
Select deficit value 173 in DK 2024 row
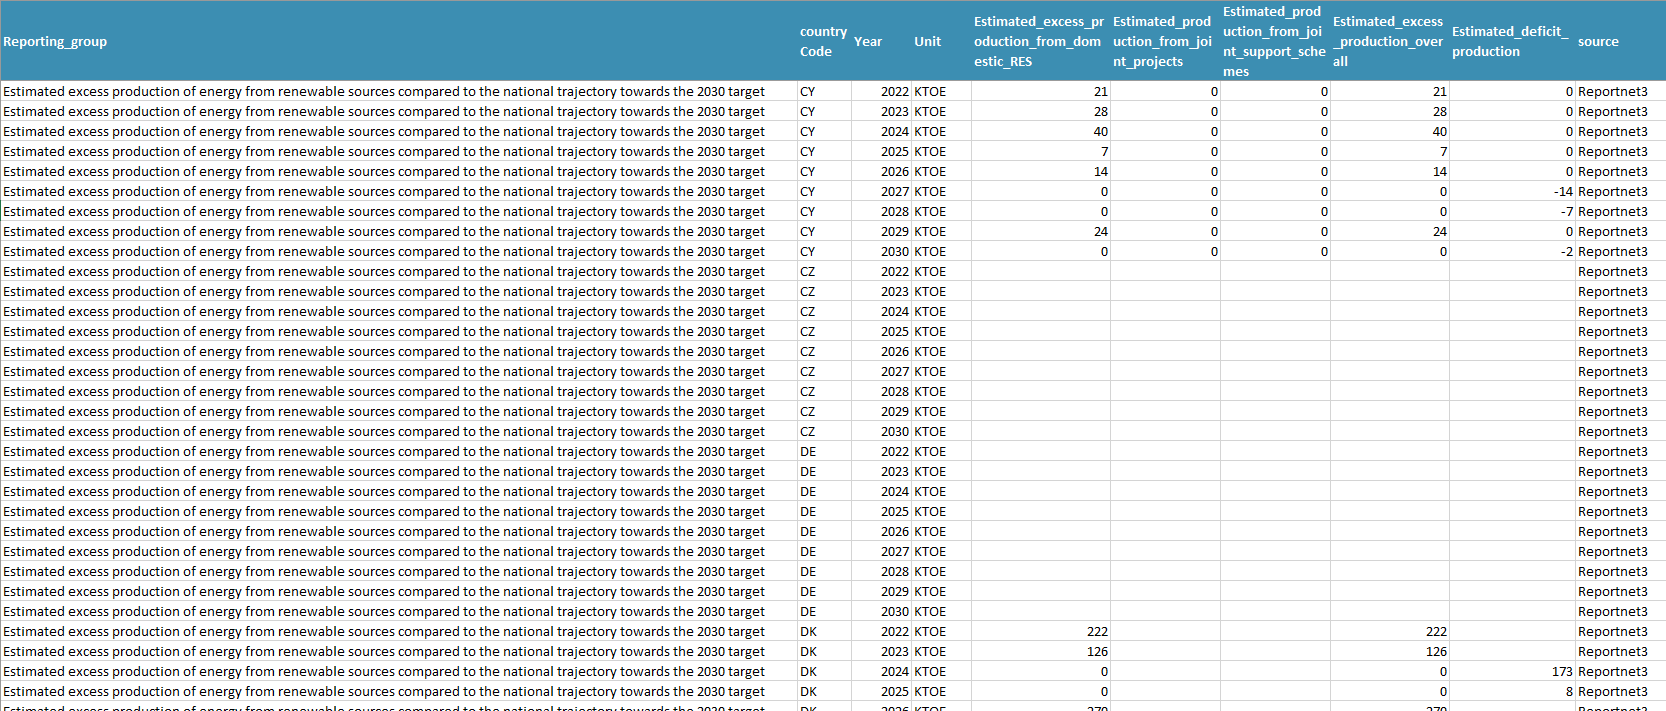point(1562,671)
